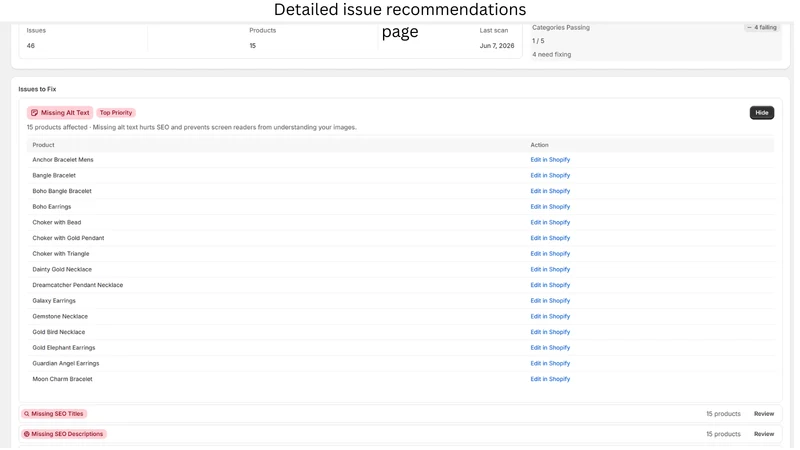Click the Hide button for Missing Alt Text

click(761, 113)
